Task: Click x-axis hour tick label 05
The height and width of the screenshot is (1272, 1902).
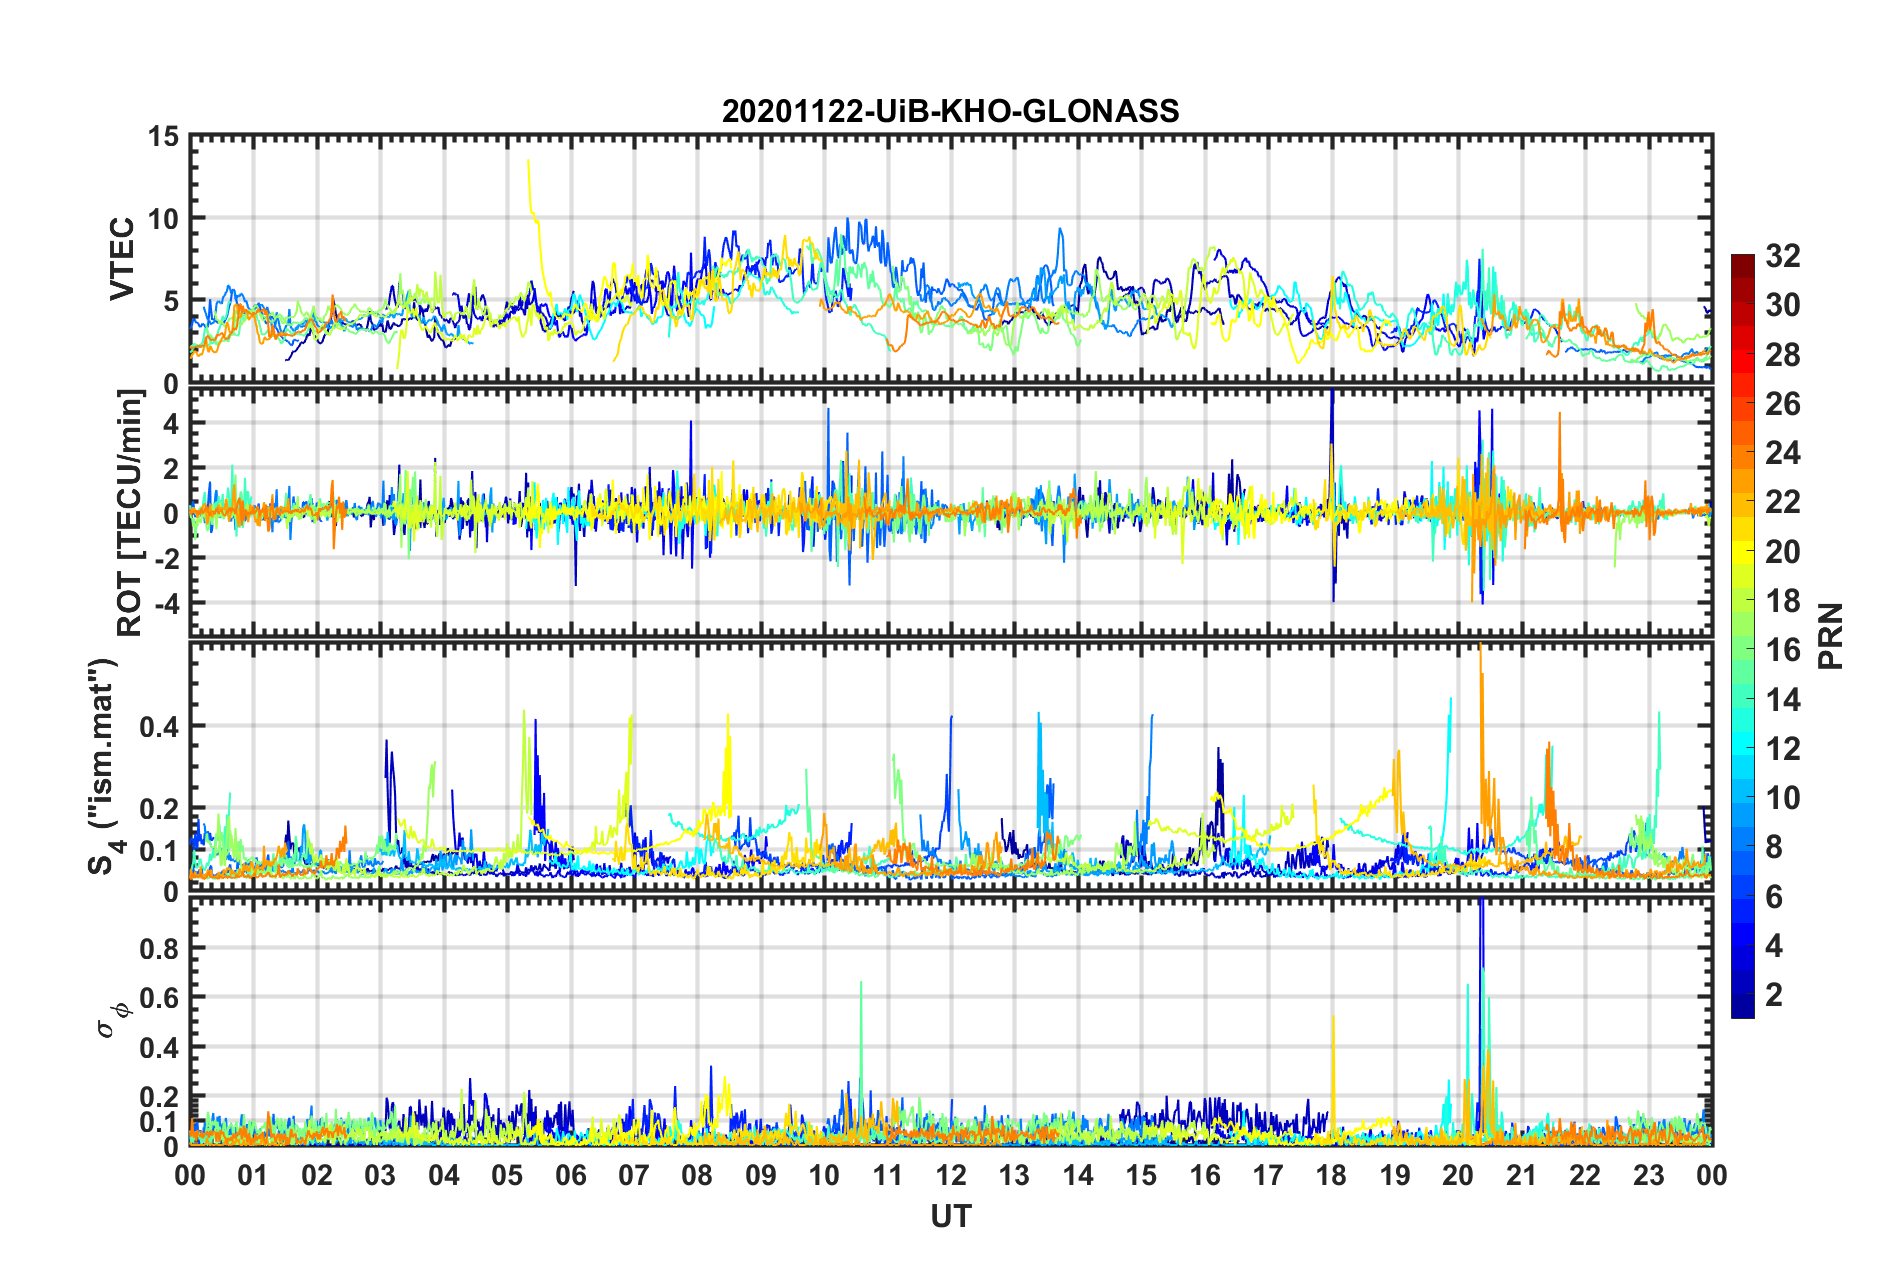Action: pos(507,1176)
